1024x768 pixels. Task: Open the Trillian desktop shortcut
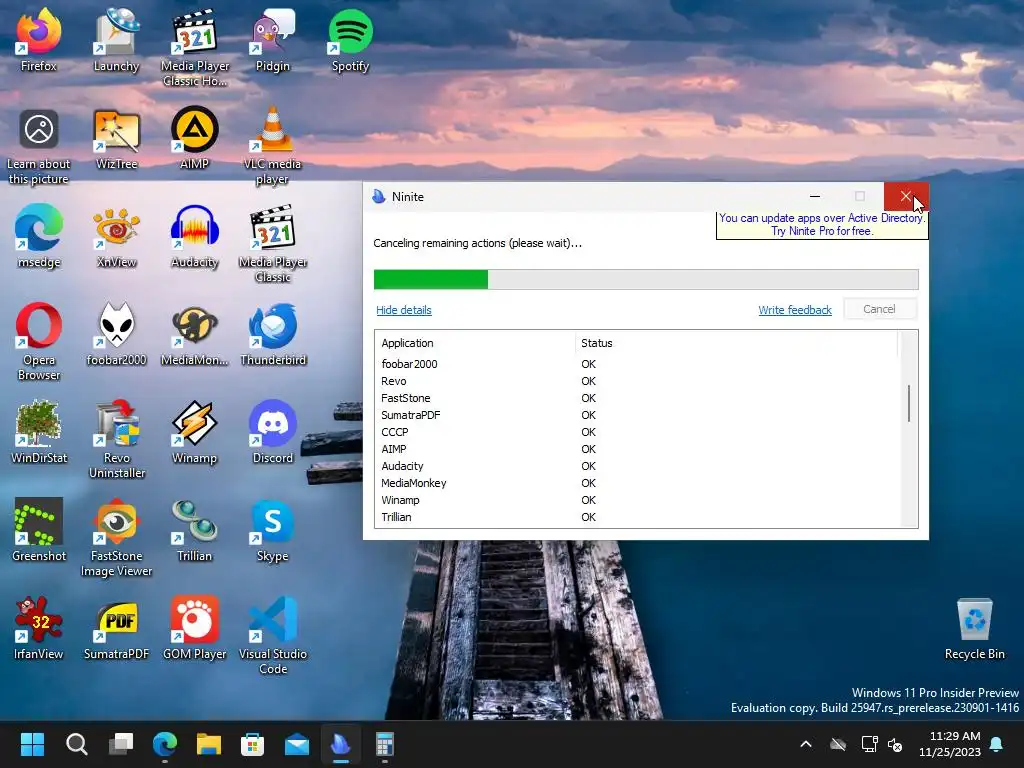click(x=195, y=530)
